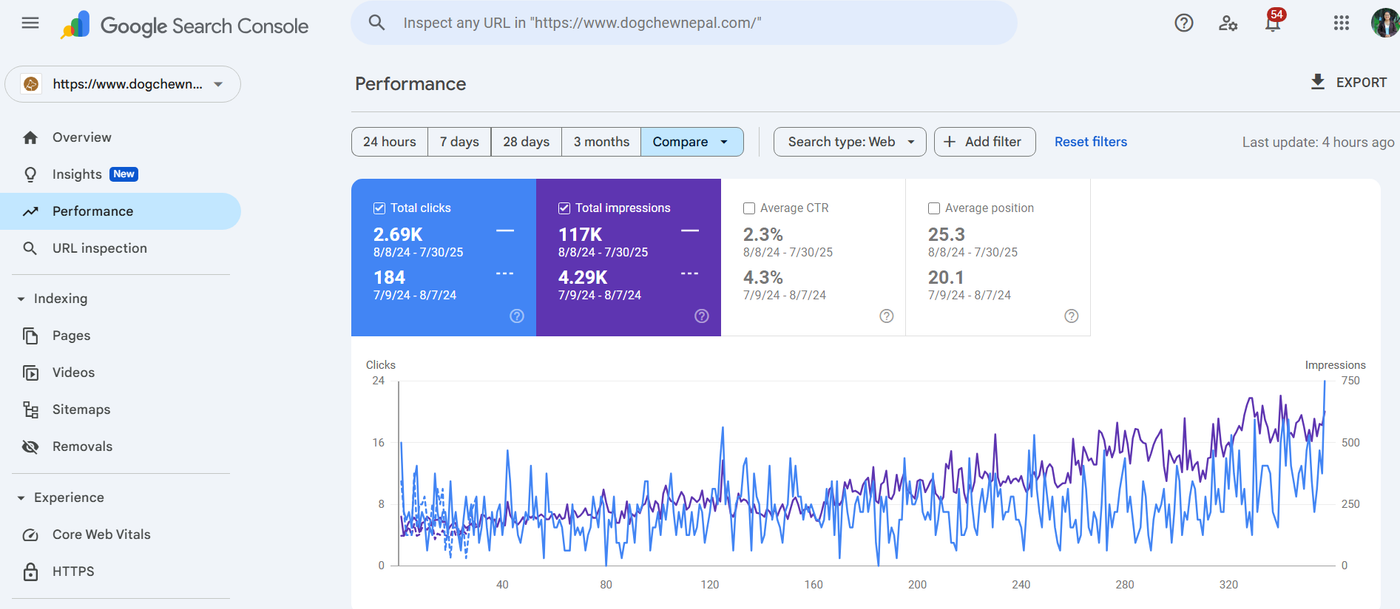Uncheck the Total clicks checkbox
This screenshot has width=1400, height=609.
tap(379, 208)
